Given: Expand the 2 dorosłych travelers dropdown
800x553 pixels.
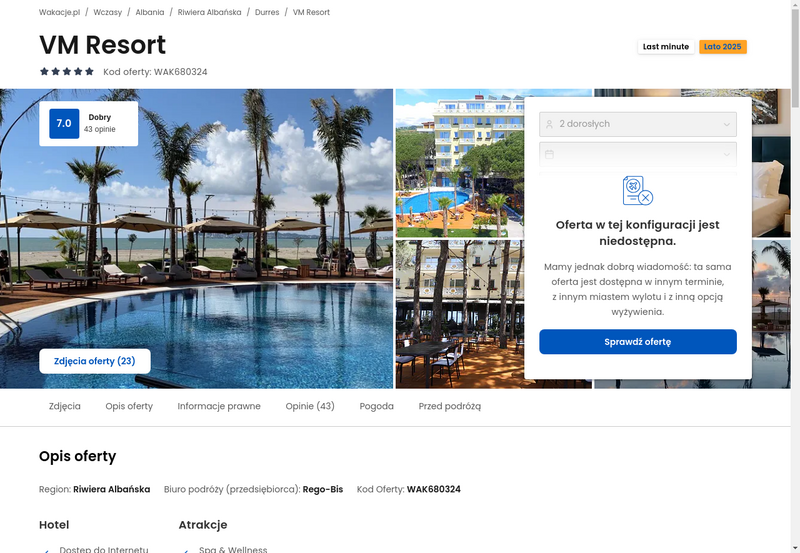Looking at the screenshot, I should click(638, 124).
